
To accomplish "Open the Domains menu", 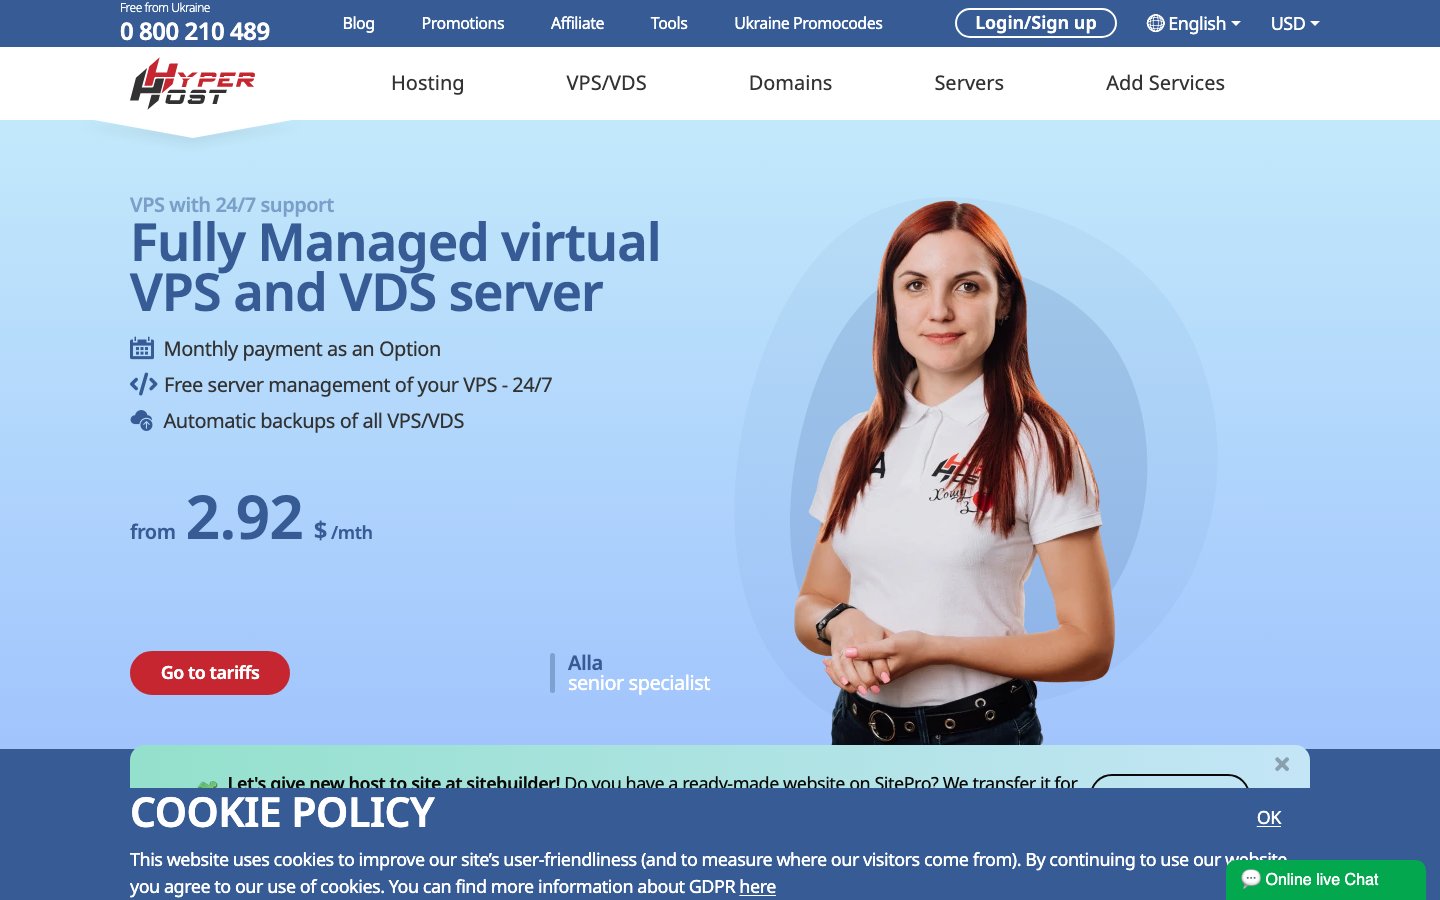I will 790,83.
